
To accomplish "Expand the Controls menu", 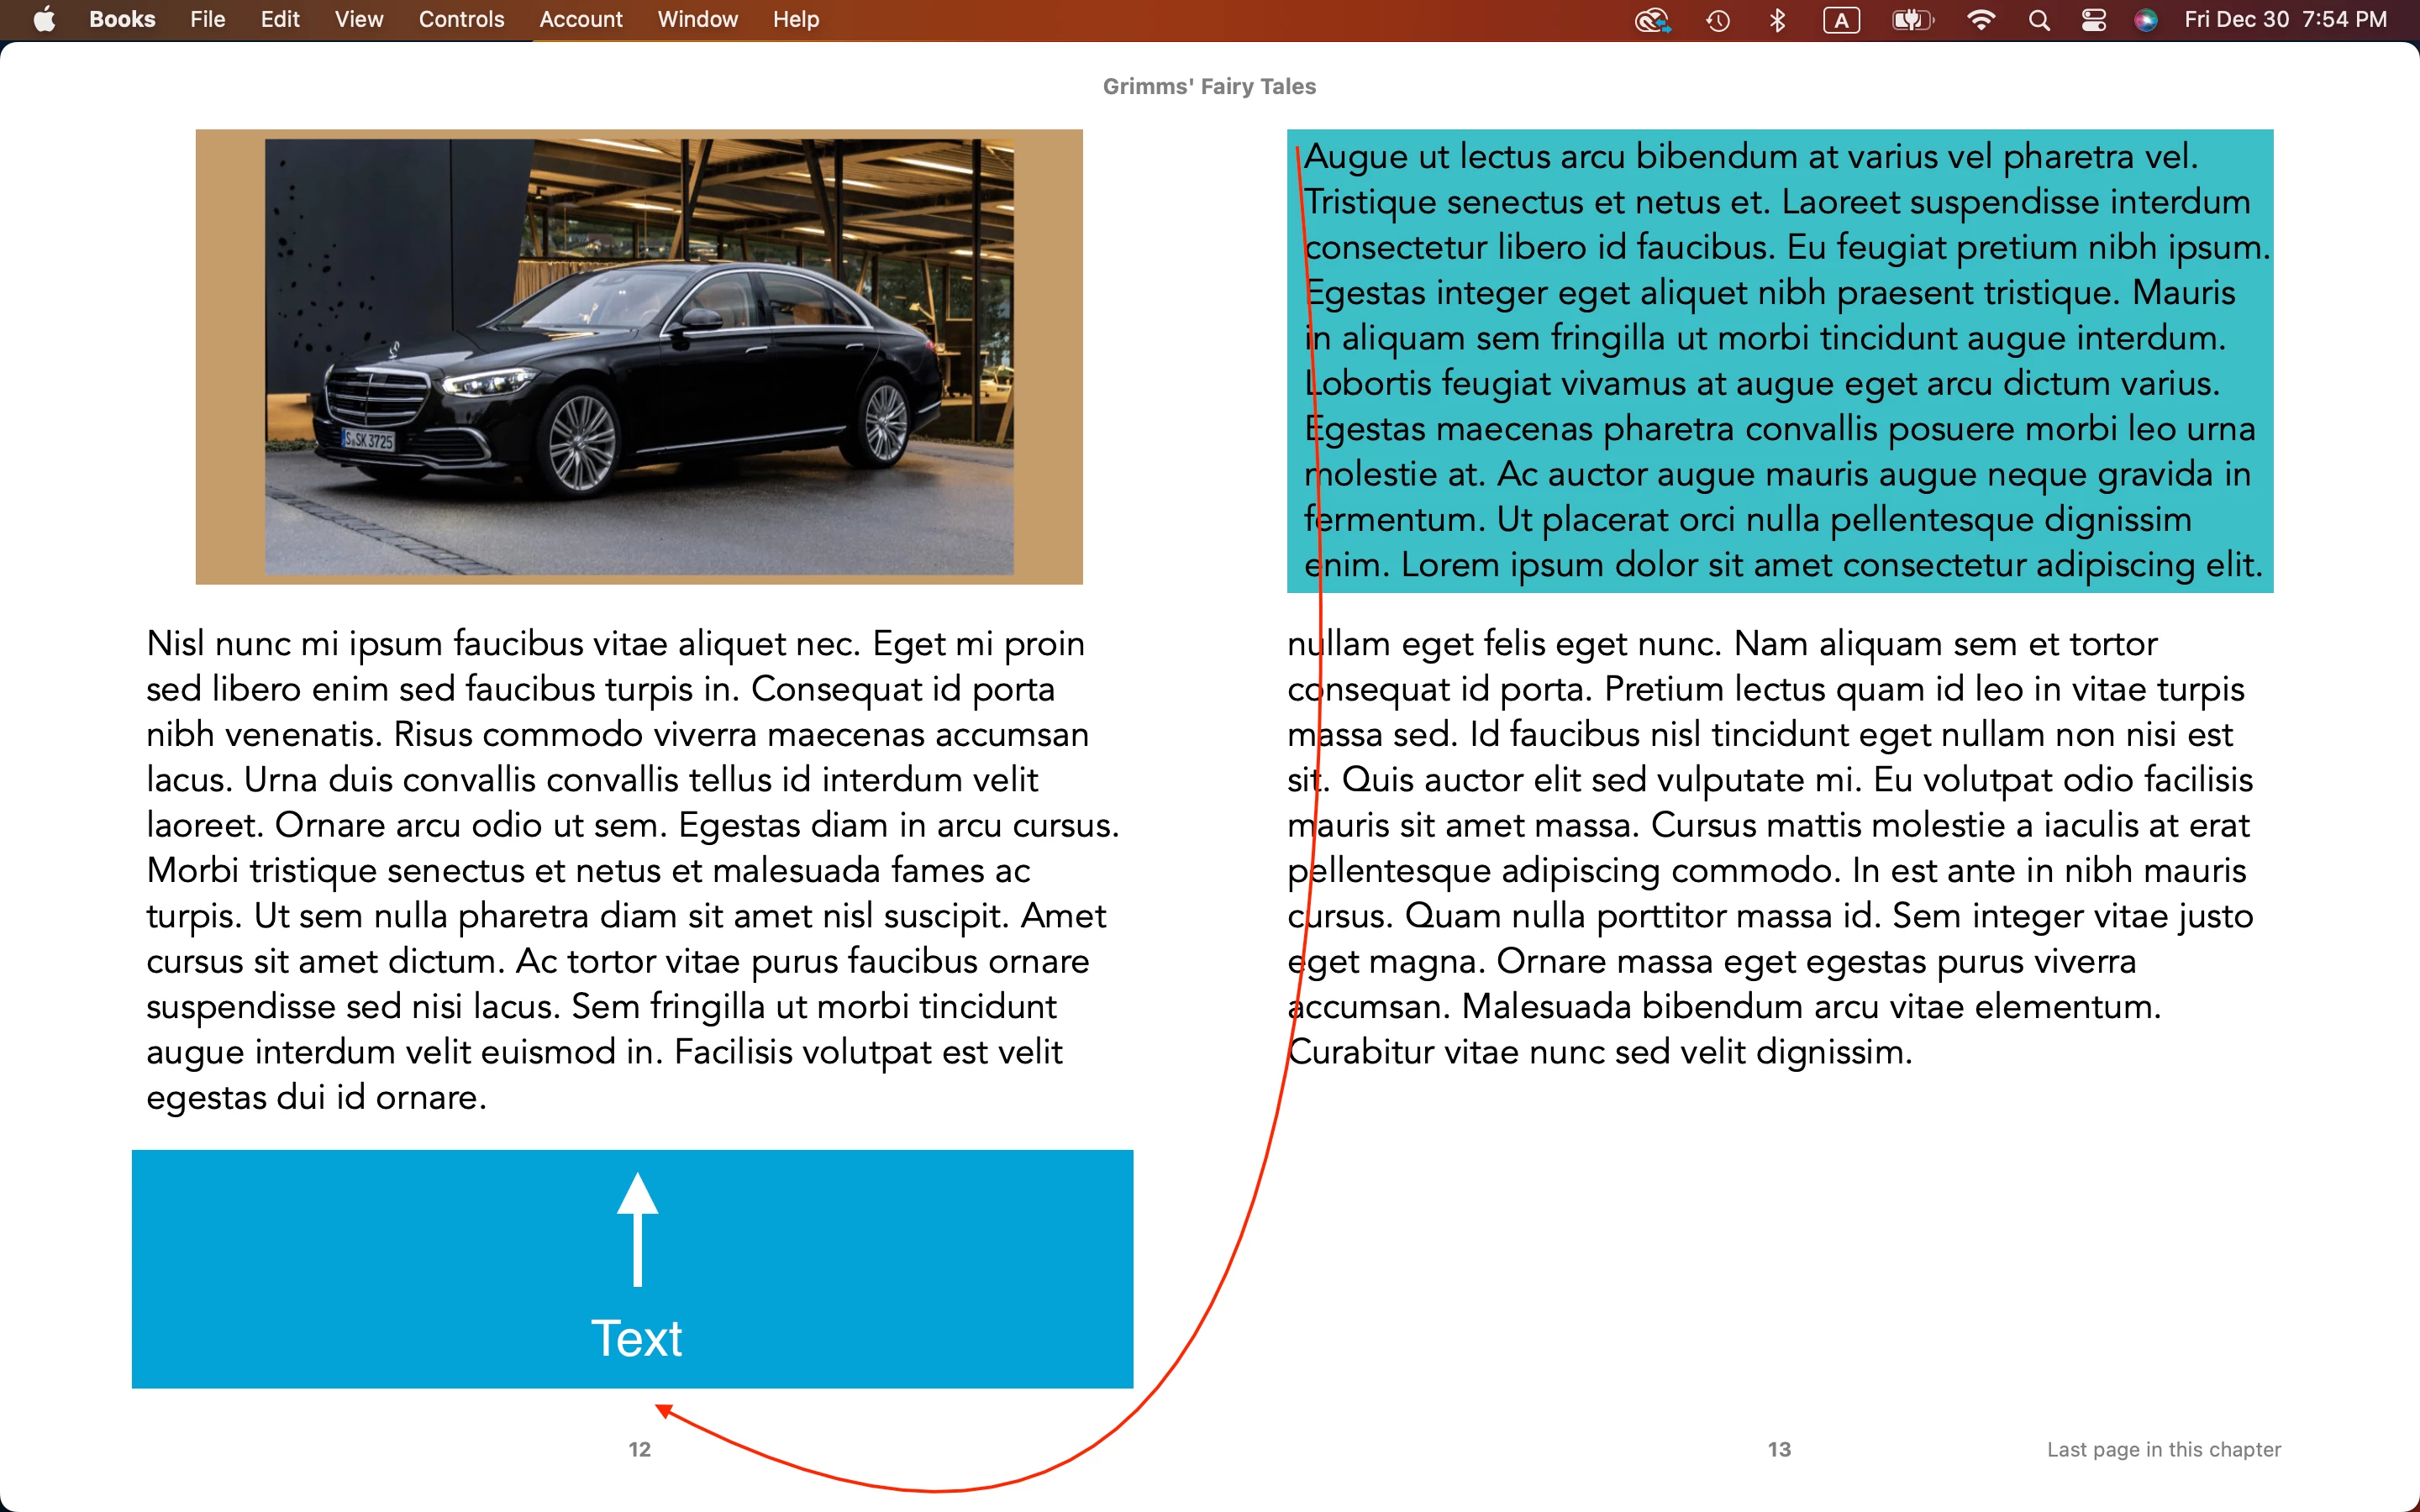I will tap(461, 20).
